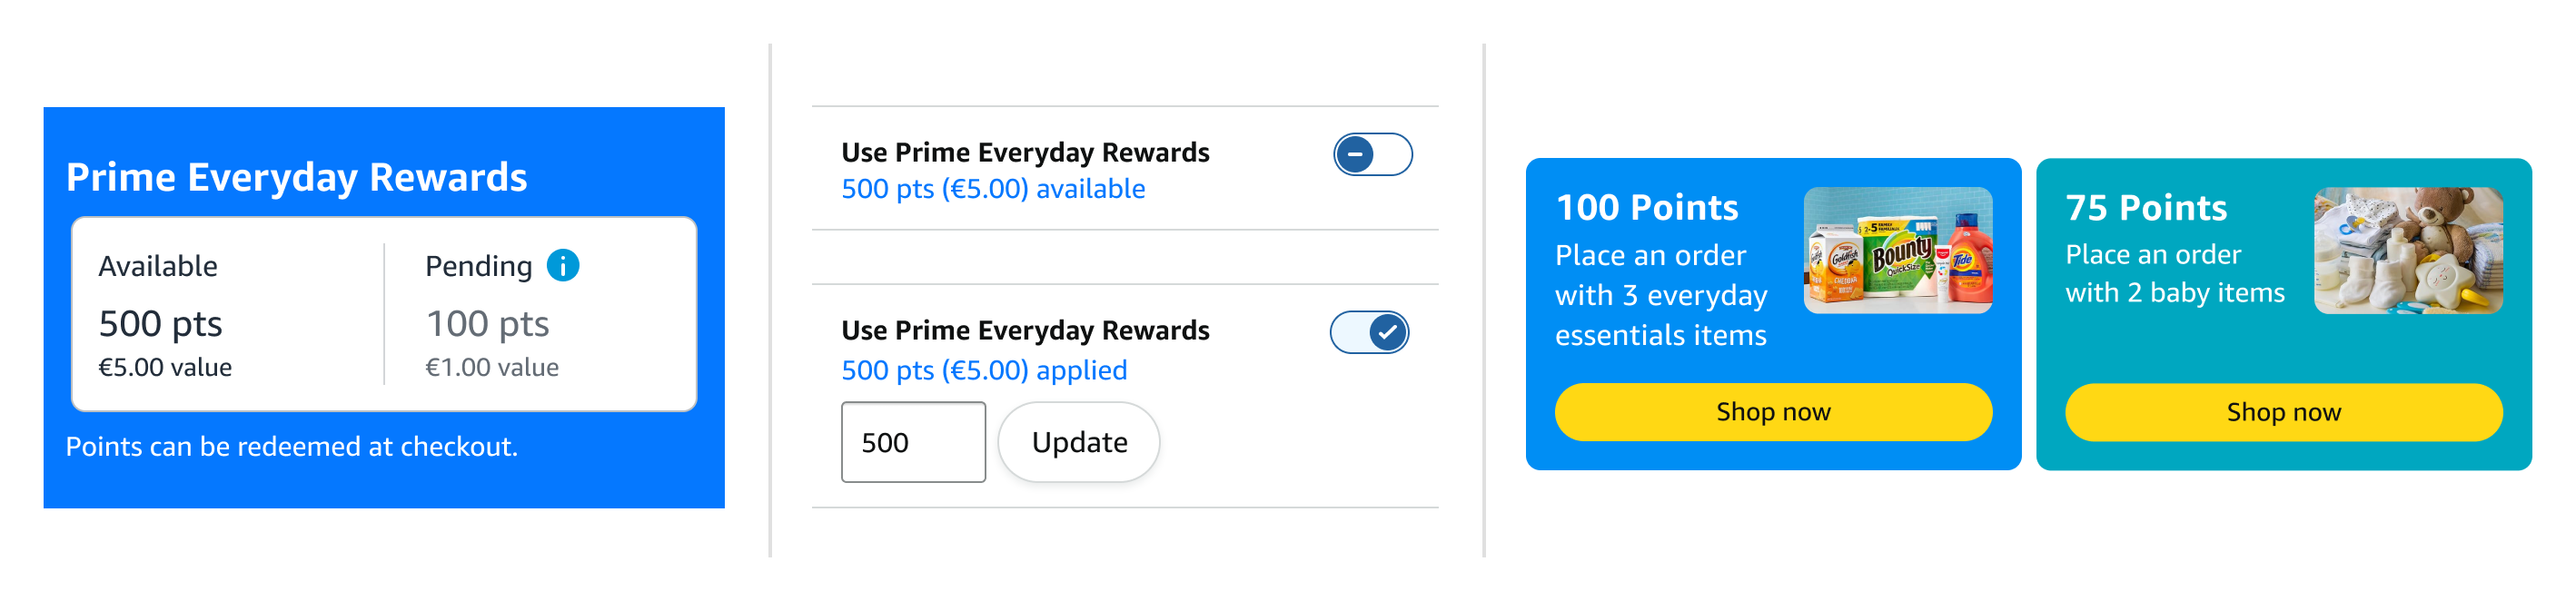The height and width of the screenshot is (601, 2576).
Task: Turn off the checked Prime Rewards toggle
Action: (1369, 333)
